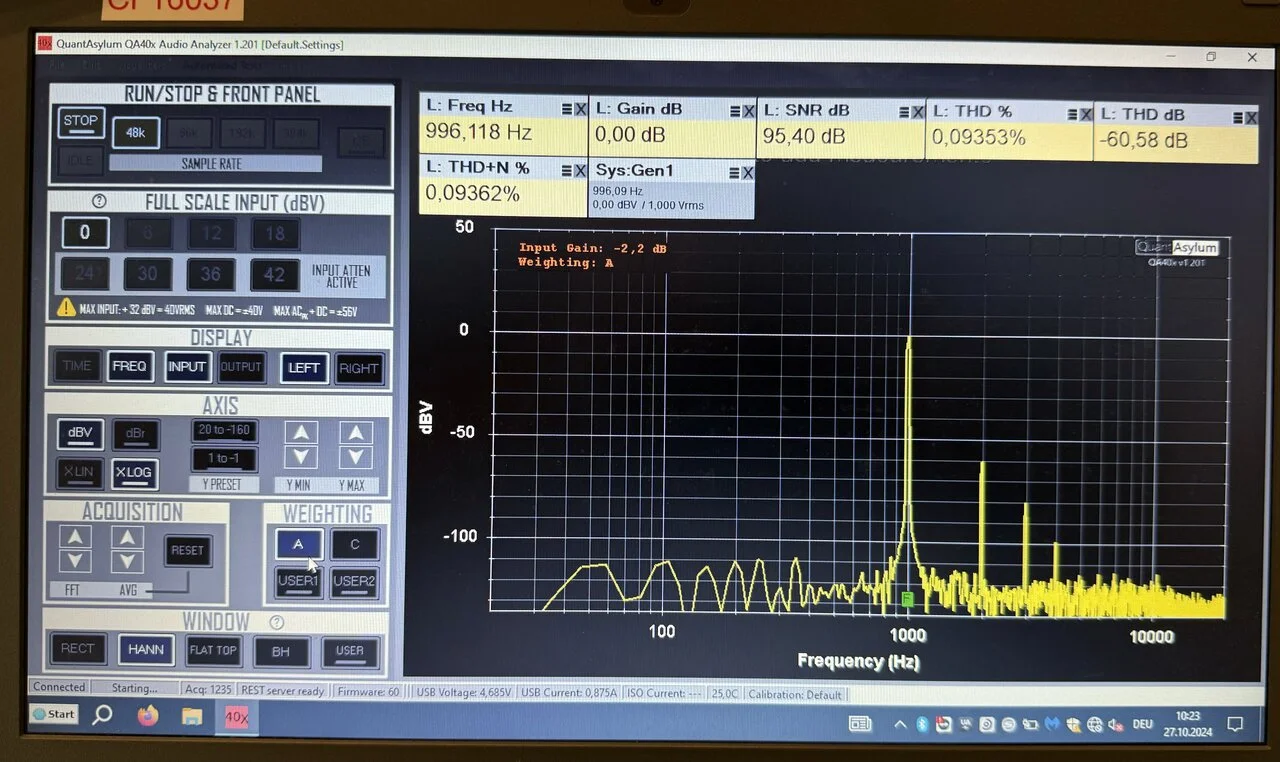Viewport: 1280px width, 762px height.
Task: Switch the display to the RIGHT channel
Action: pos(358,368)
